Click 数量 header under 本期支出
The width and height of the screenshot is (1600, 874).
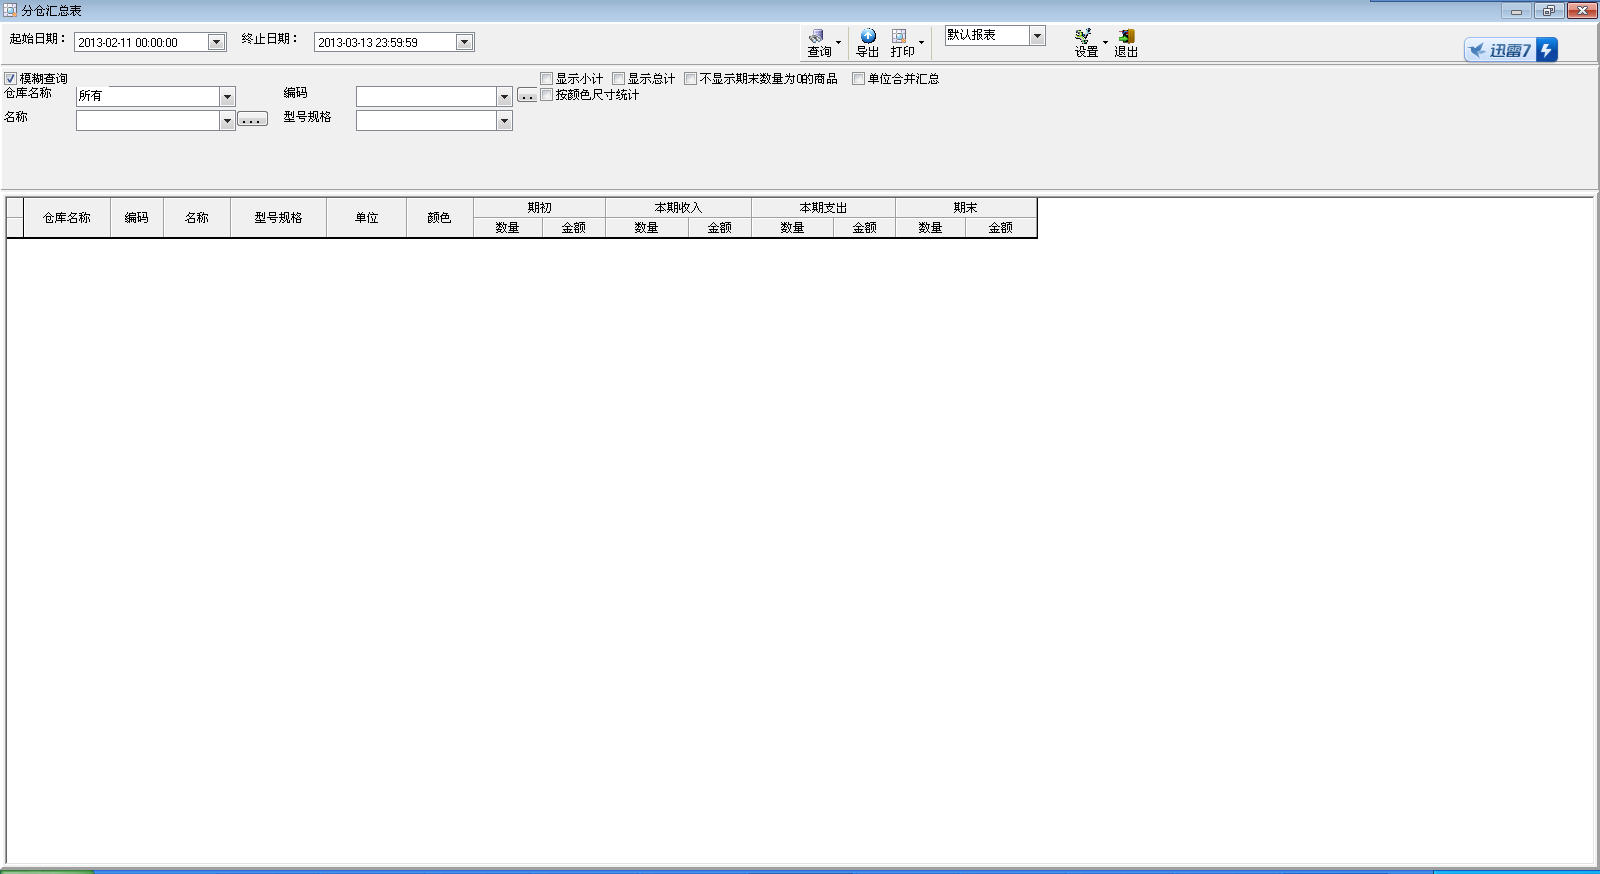coord(793,227)
